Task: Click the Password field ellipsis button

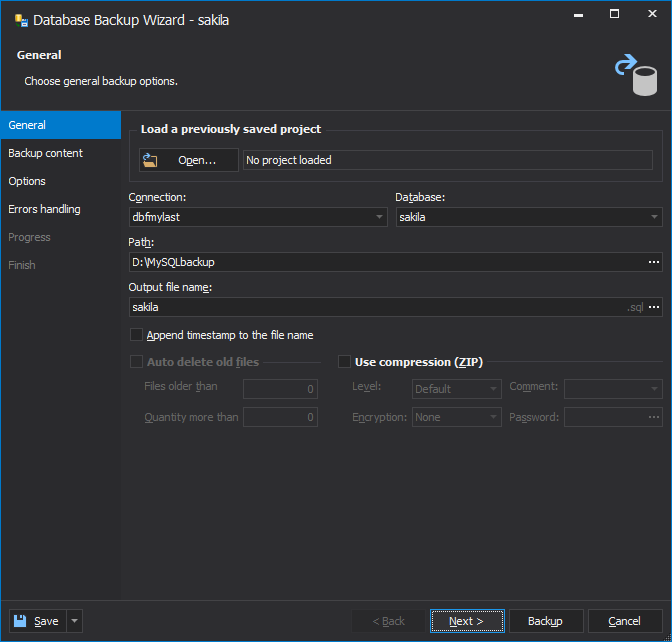Action: point(654,417)
